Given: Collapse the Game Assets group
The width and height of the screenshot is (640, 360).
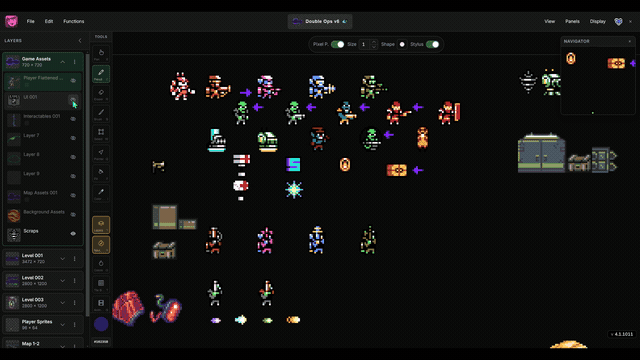Looking at the screenshot, I should [x=63, y=62].
